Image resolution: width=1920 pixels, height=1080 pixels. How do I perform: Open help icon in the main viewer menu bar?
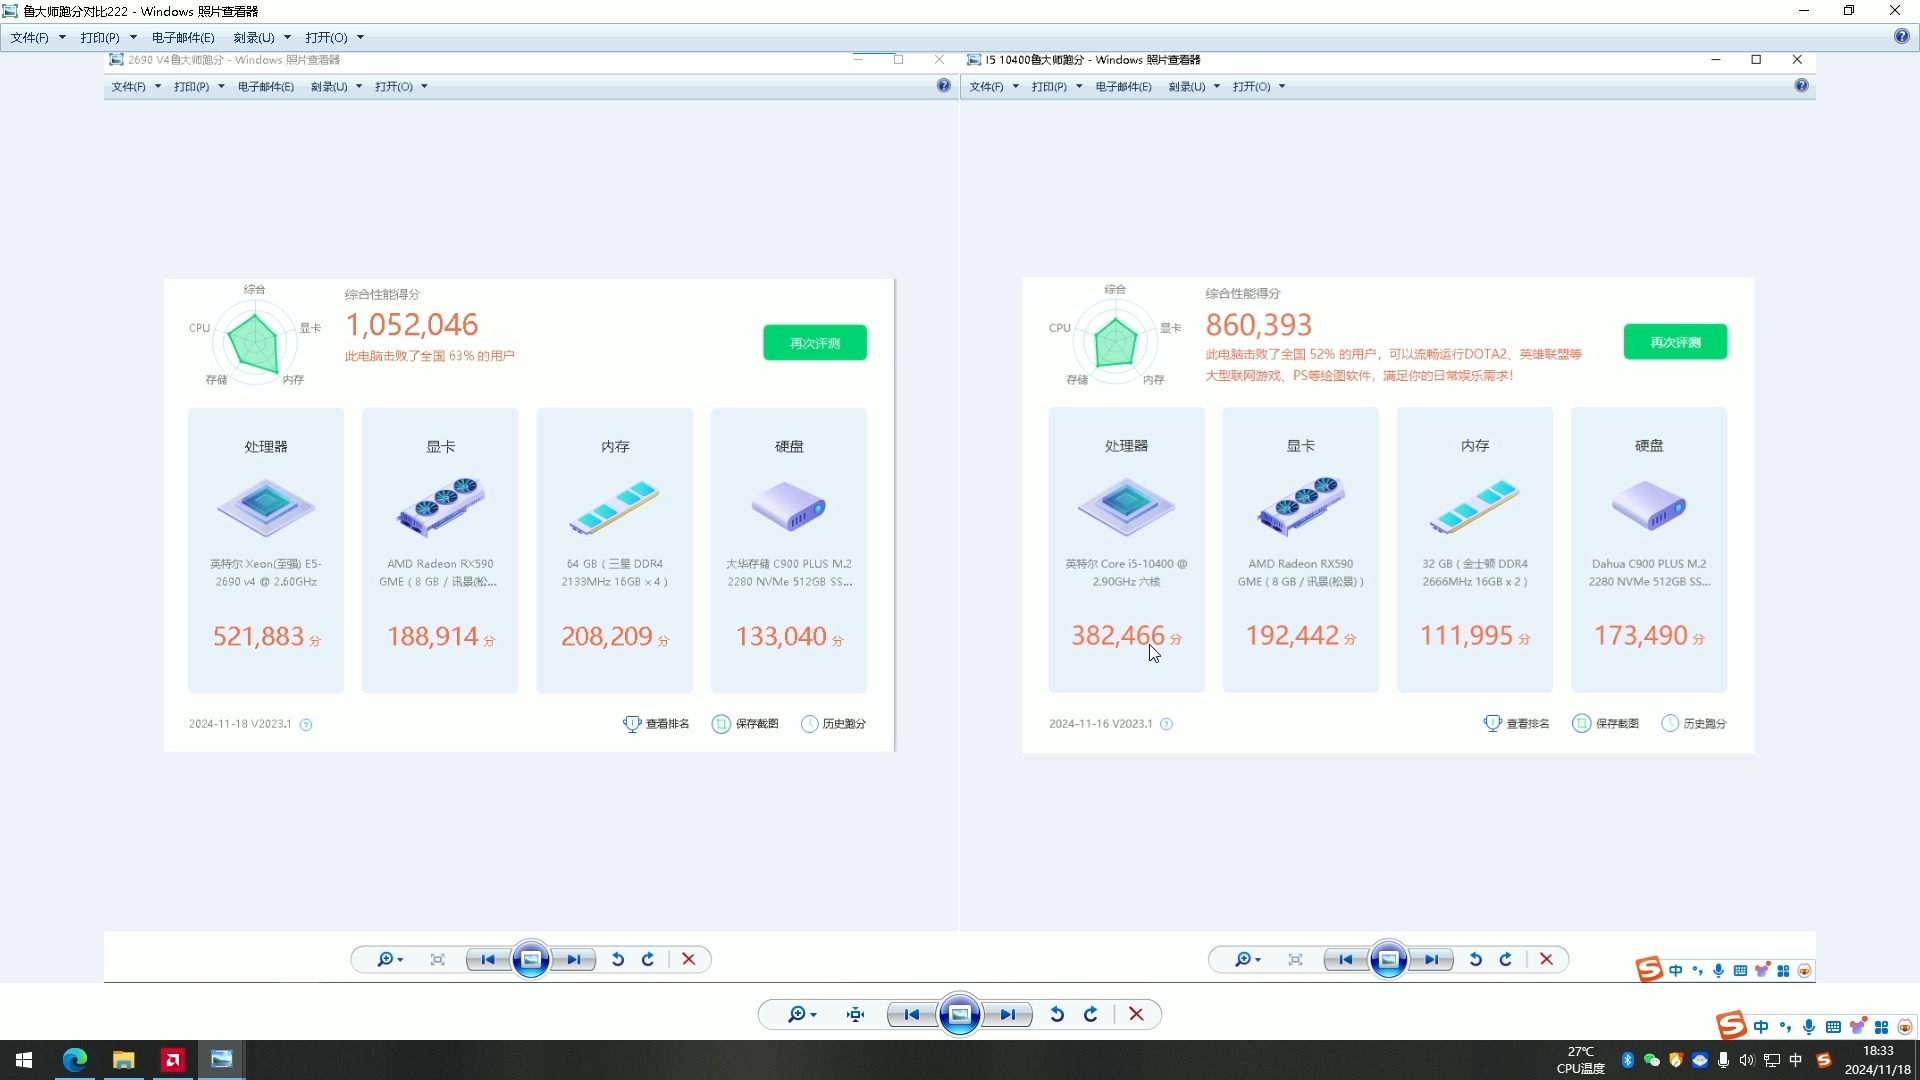[1901, 36]
